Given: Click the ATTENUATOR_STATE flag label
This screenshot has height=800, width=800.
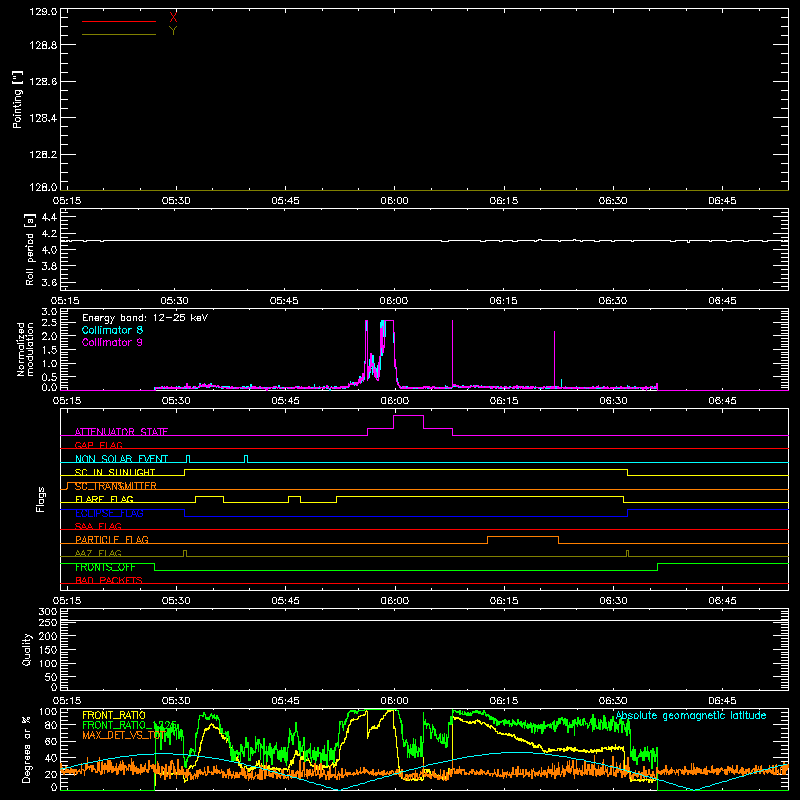Looking at the screenshot, I should 121,432.
